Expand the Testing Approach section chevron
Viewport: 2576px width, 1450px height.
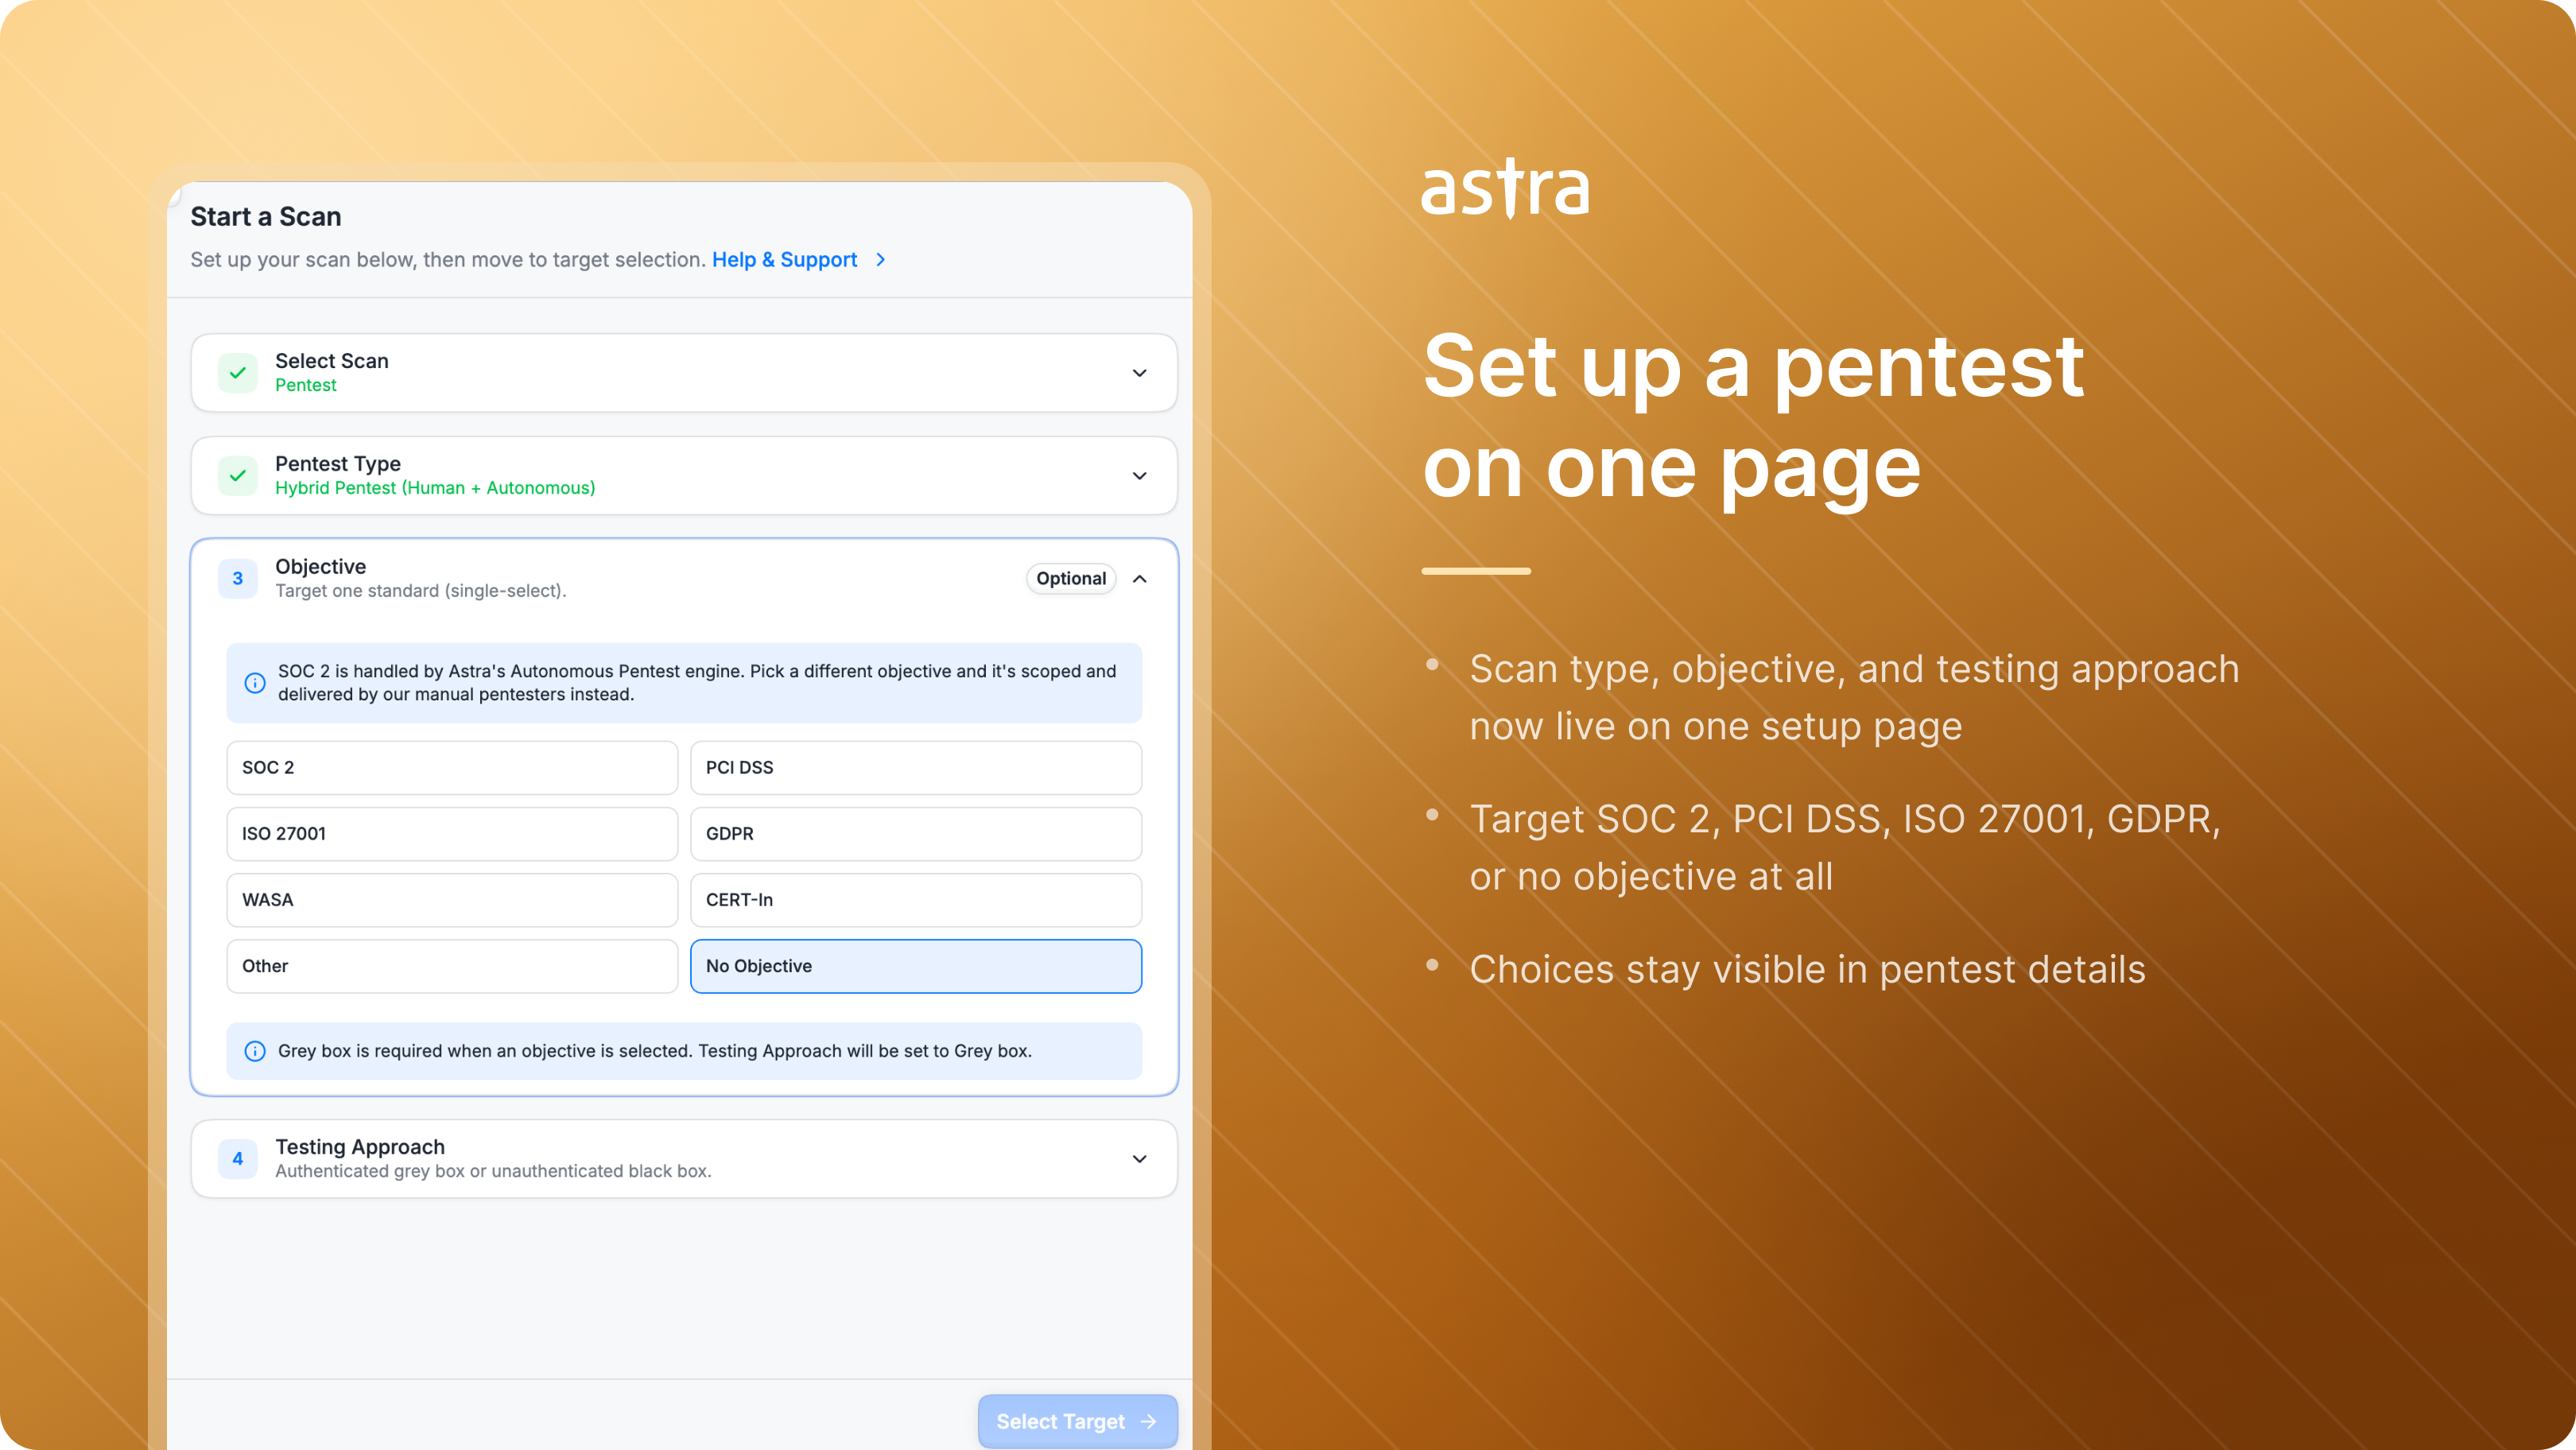(1139, 1159)
